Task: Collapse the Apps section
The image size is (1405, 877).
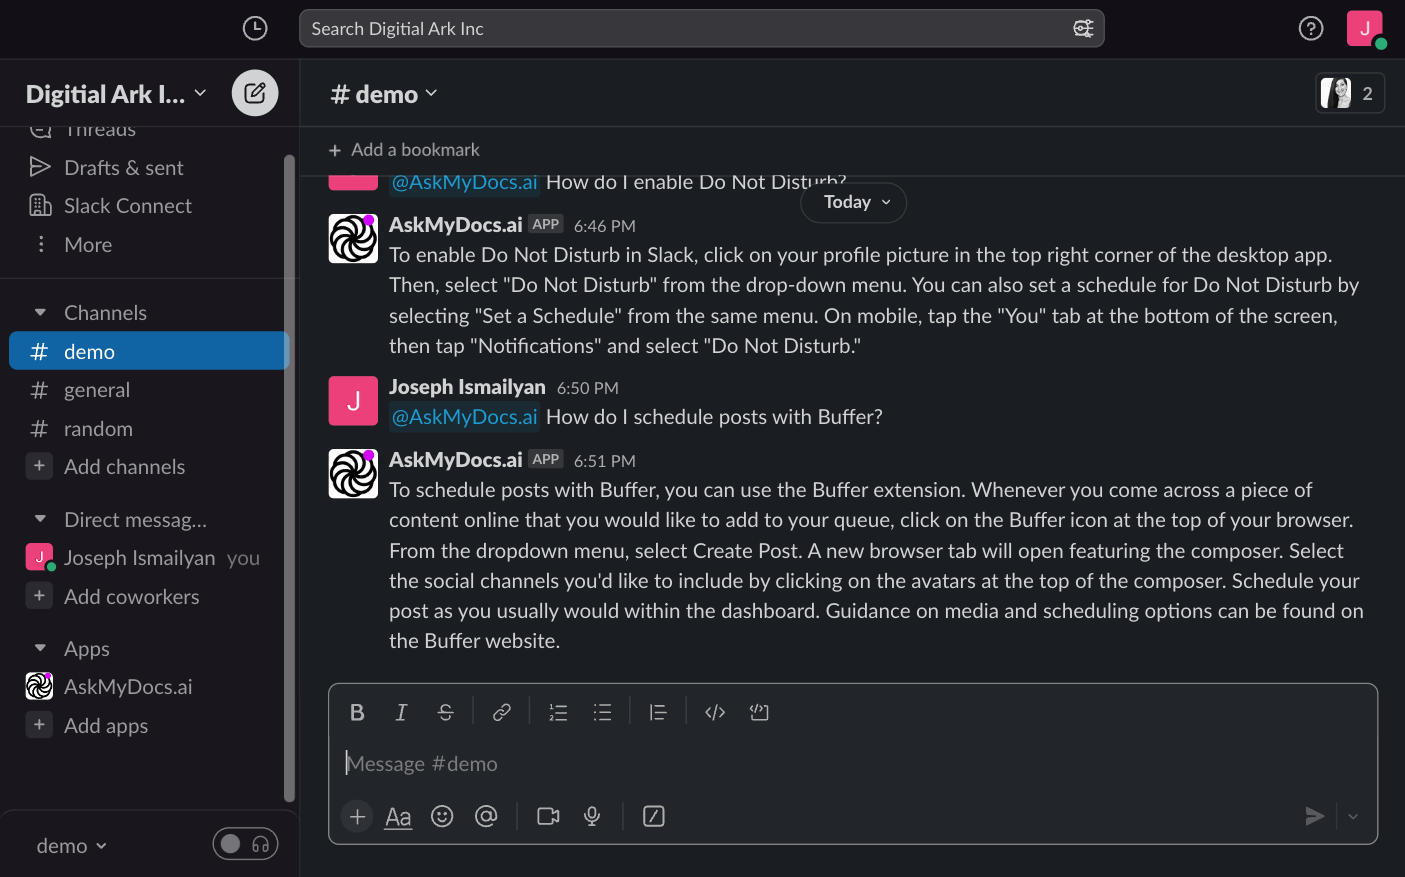Action: [x=40, y=648]
